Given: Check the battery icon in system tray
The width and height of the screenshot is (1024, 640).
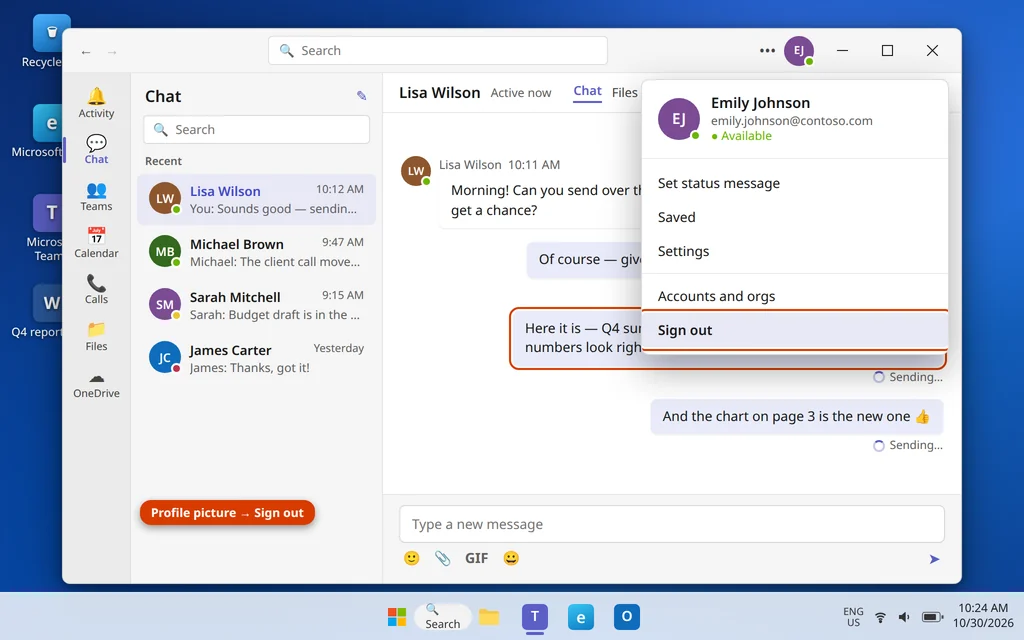Looking at the screenshot, I should (x=932, y=617).
